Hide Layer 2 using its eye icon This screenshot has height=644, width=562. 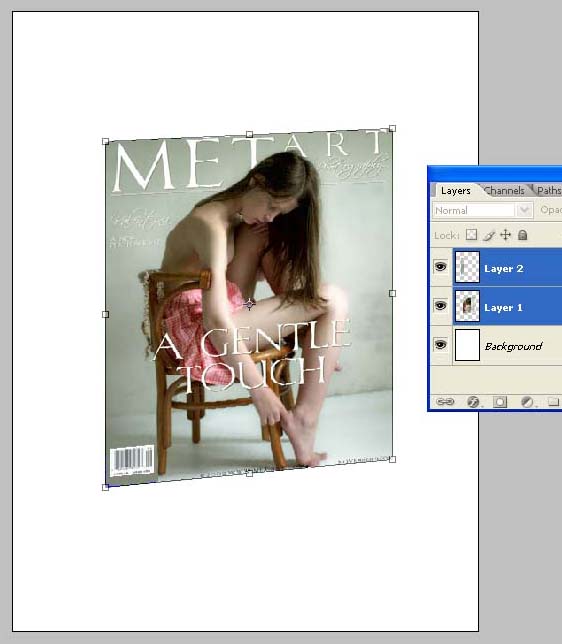point(440,267)
